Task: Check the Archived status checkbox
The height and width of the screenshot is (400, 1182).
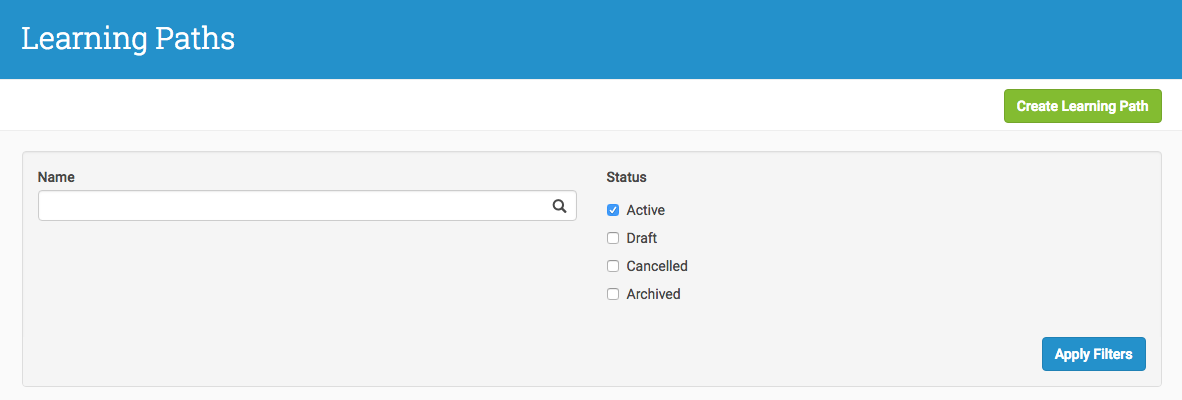Action: (x=613, y=294)
